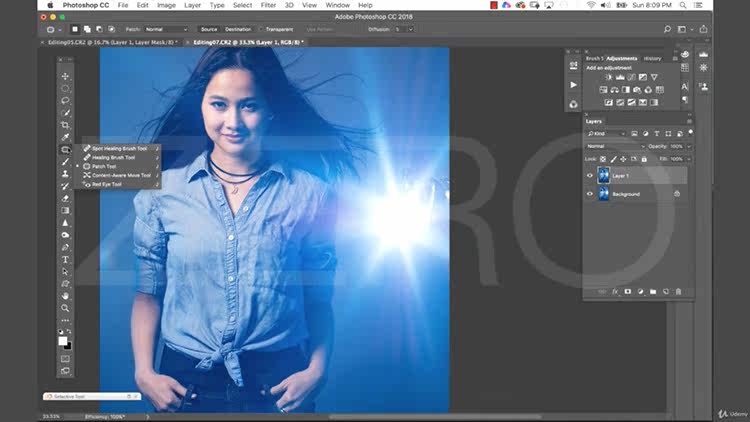This screenshot has width=750, height=422.
Task: Select the Pen tool
Action: click(65, 247)
